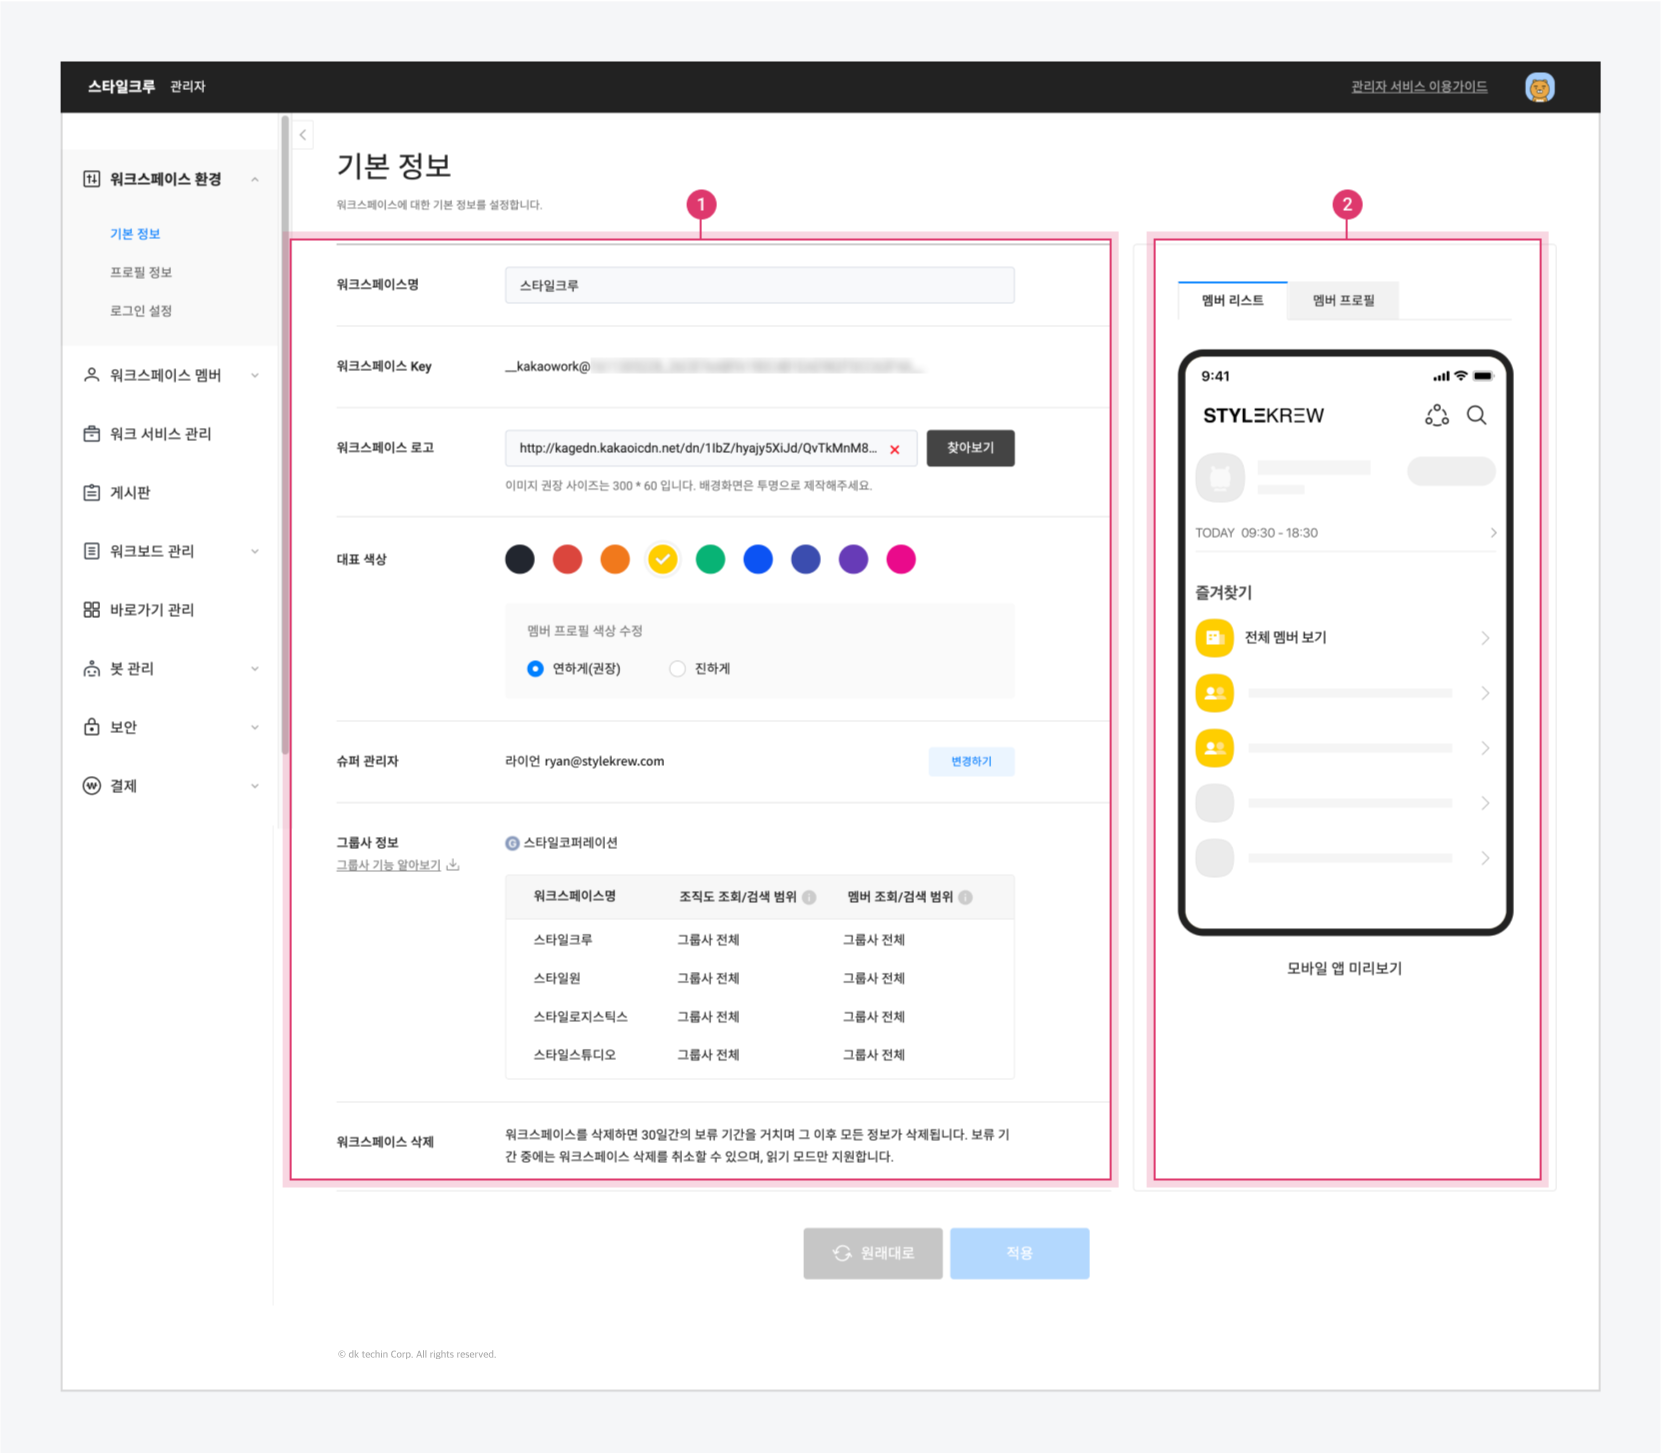This screenshot has width=1661, height=1453.
Task: Click the search icon in mobile preview
Action: pos(1476,415)
